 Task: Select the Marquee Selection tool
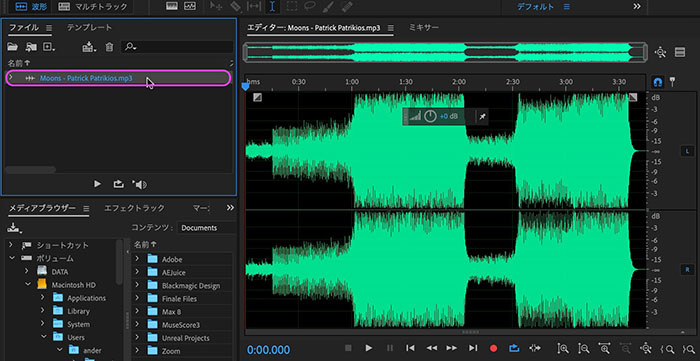[292, 7]
